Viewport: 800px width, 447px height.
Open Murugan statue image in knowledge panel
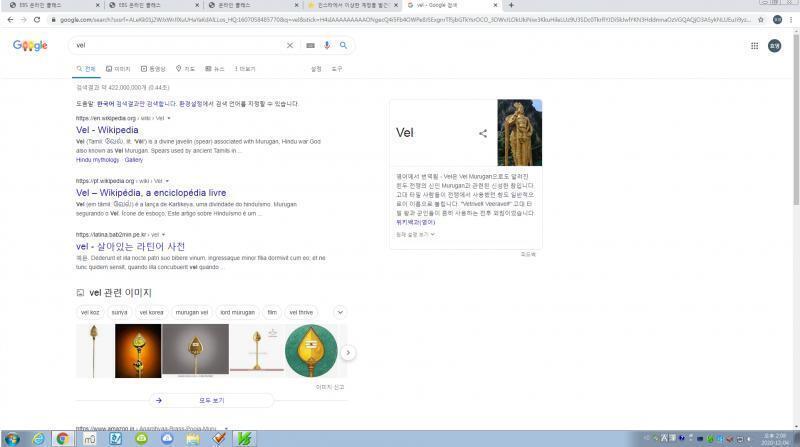tap(519, 133)
